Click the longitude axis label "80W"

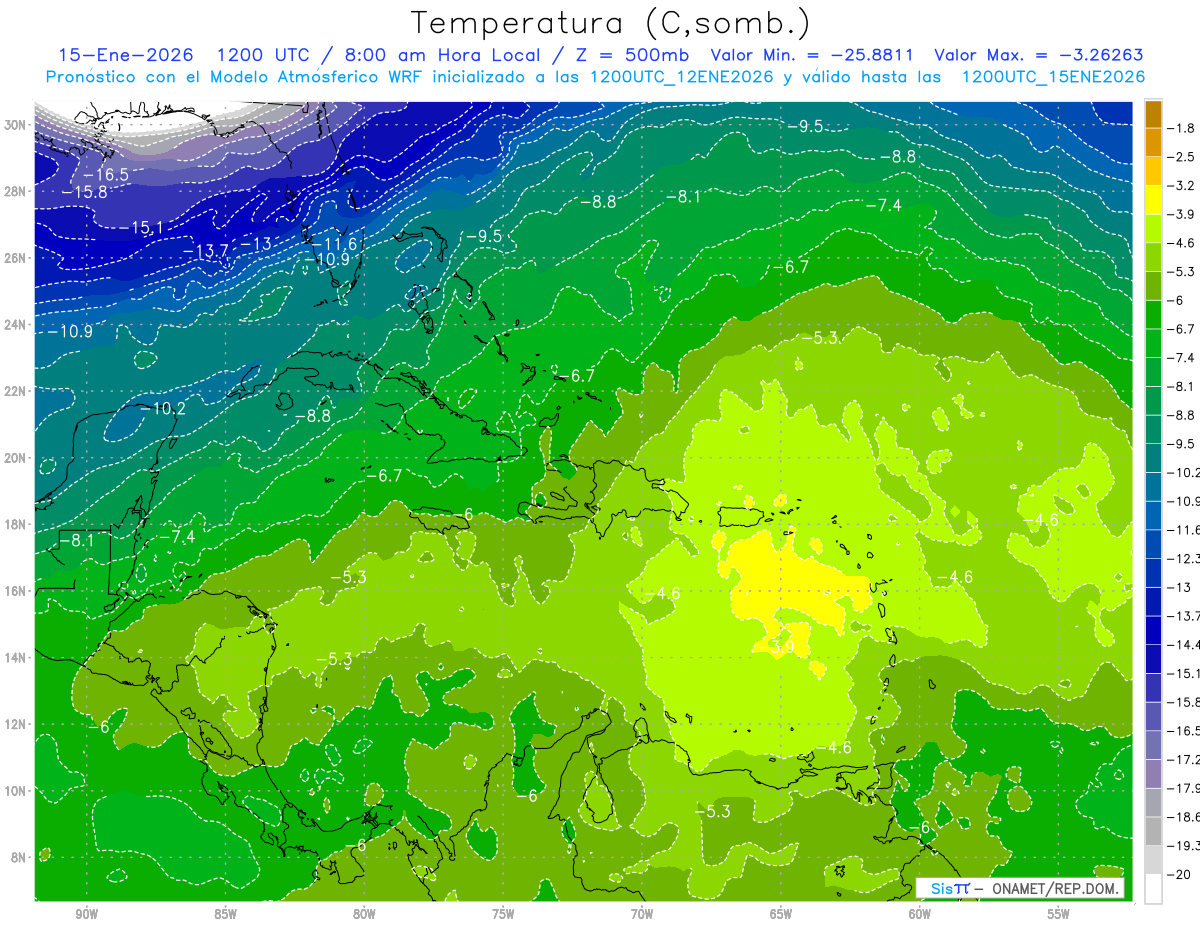coord(364,914)
